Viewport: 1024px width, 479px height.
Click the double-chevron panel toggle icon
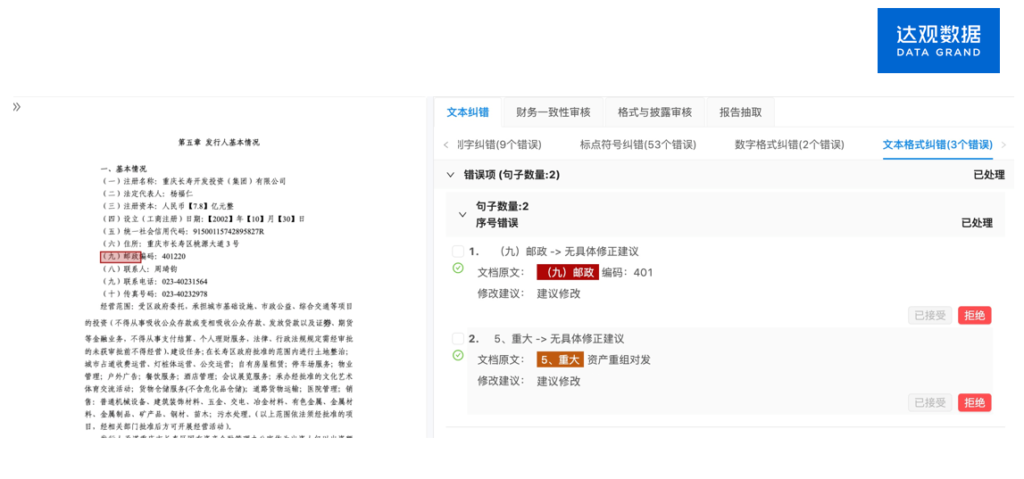click(x=17, y=107)
